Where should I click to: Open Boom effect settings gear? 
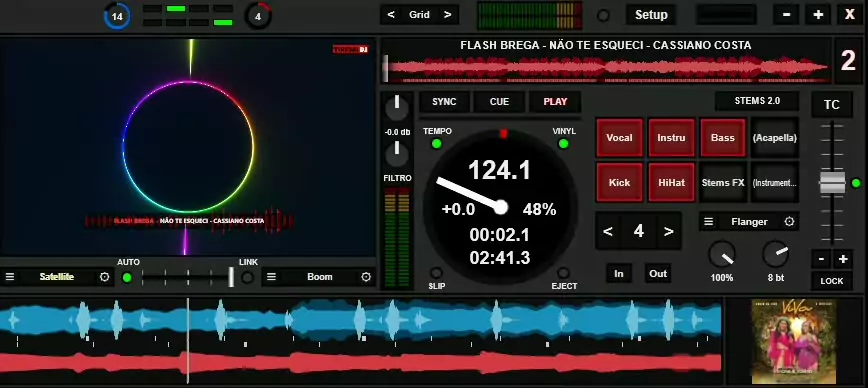366,277
